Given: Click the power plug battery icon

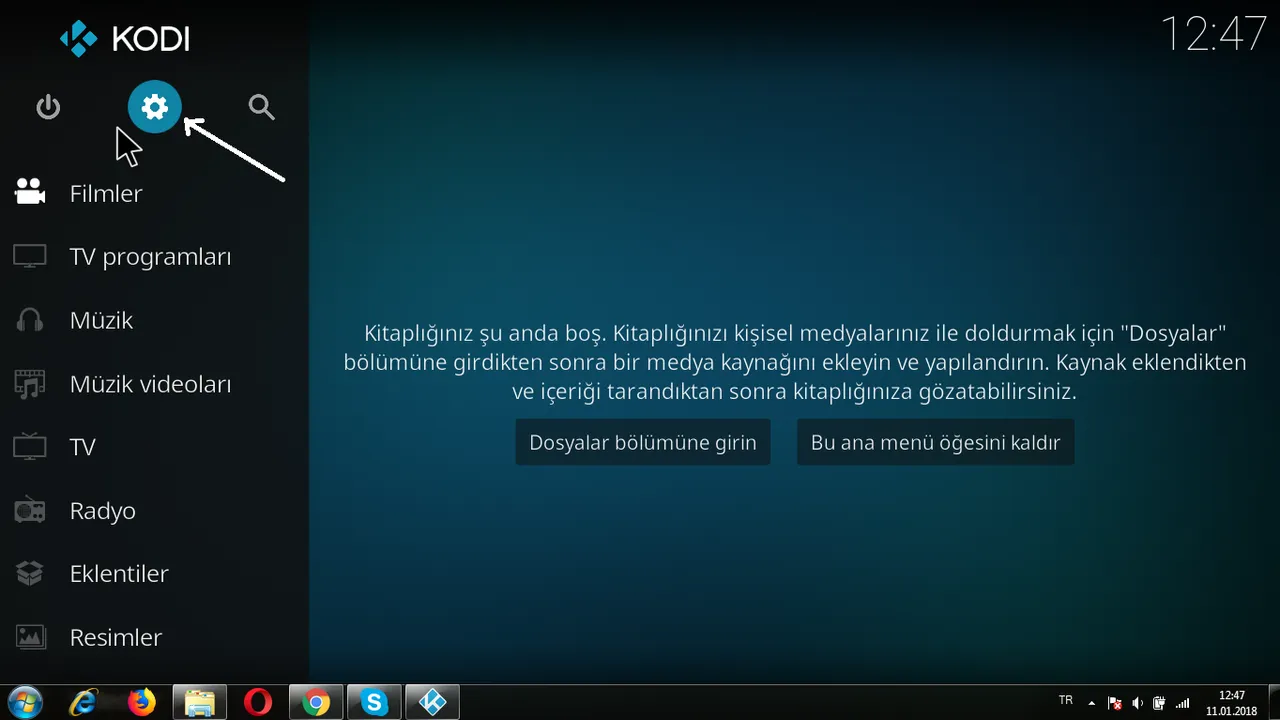Looking at the screenshot, I should (x=1160, y=703).
